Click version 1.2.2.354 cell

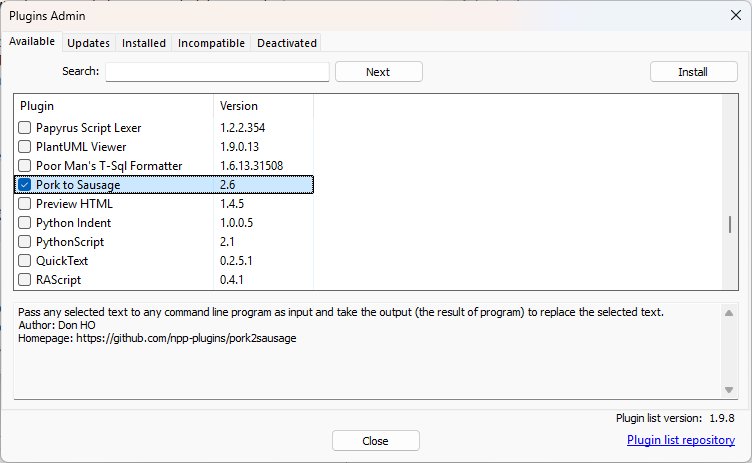(x=243, y=128)
